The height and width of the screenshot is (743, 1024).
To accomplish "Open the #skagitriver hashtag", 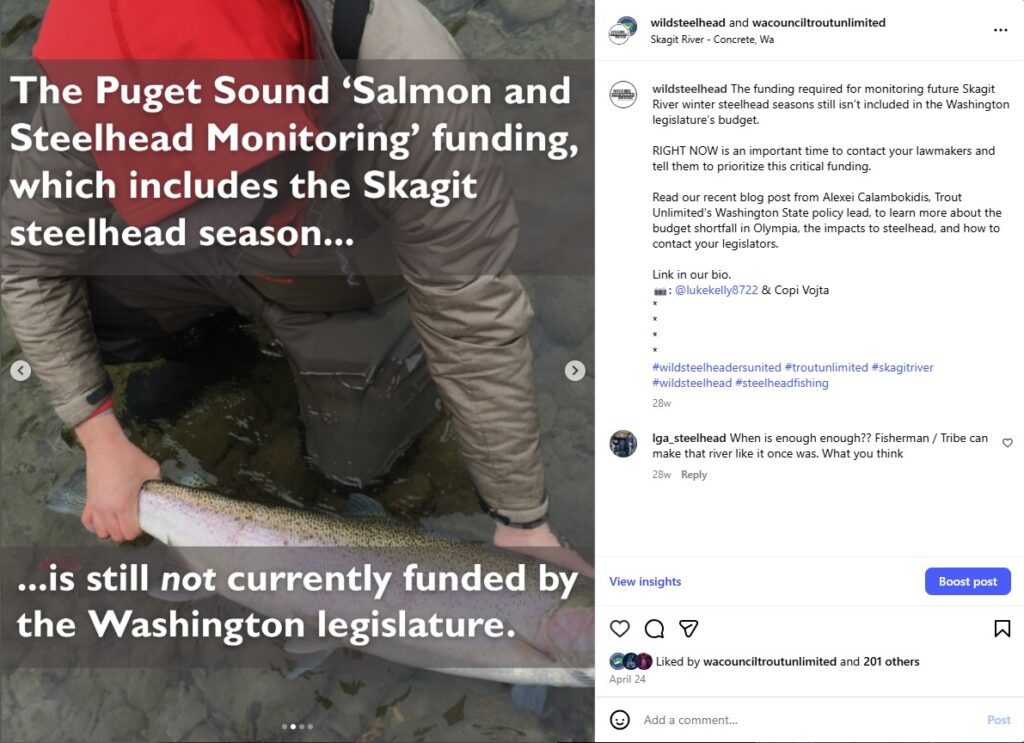I will pos(902,367).
